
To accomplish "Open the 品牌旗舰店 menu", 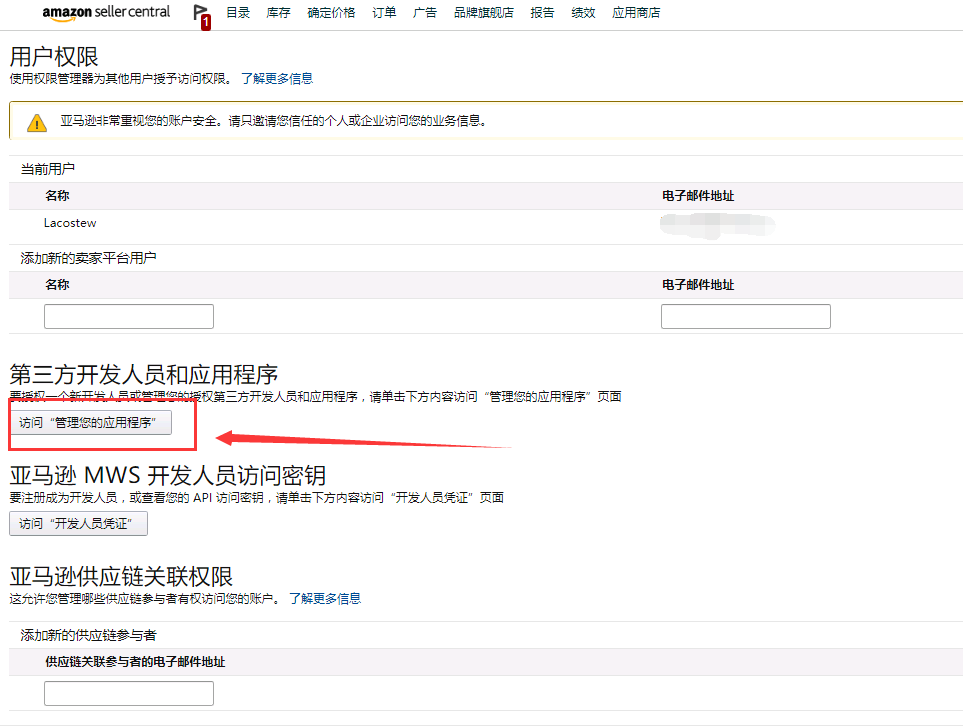I will [x=483, y=12].
